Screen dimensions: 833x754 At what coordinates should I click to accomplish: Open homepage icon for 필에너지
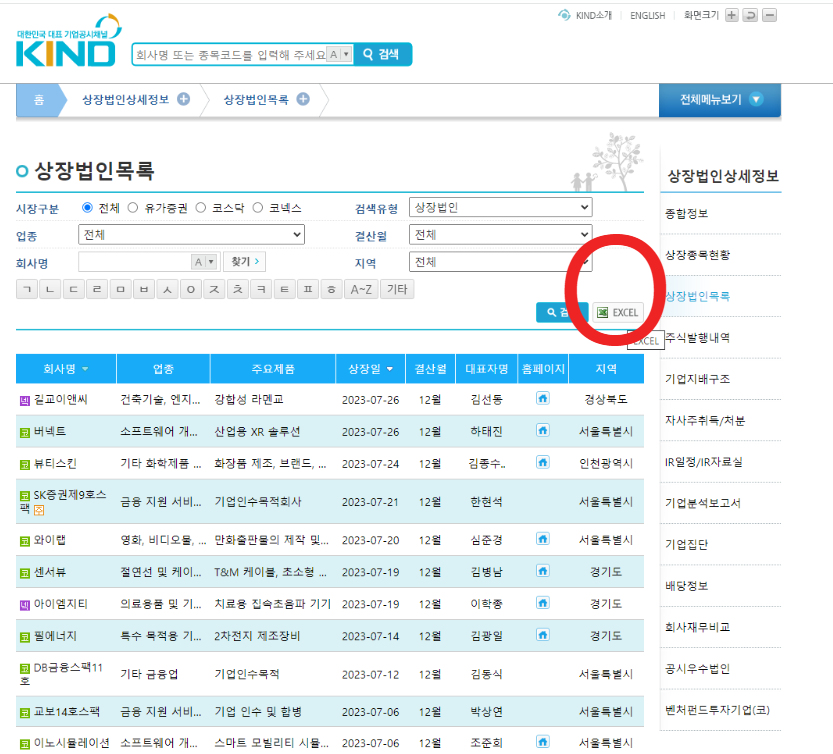point(542,634)
